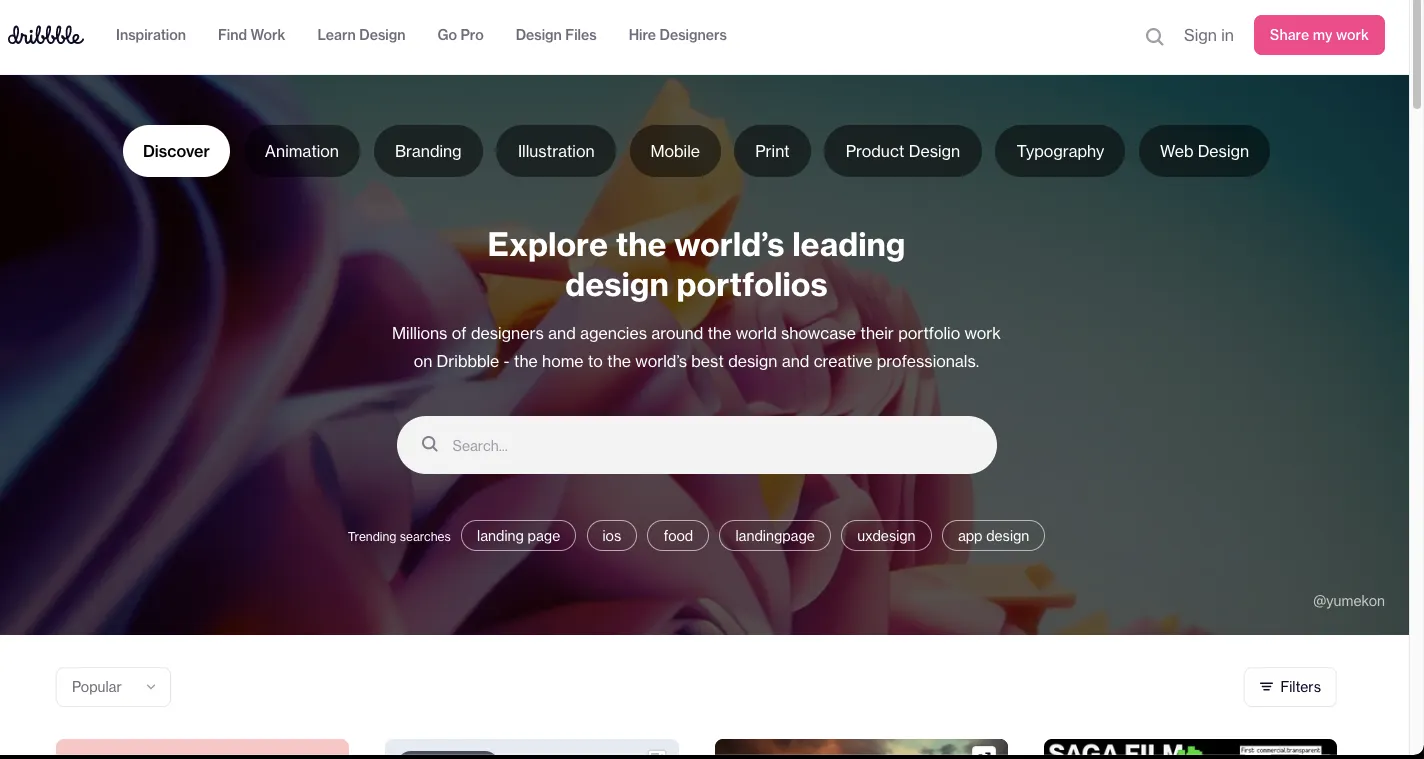Switch to the Branding category
The width and height of the screenshot is (1424, 759).
428,151
